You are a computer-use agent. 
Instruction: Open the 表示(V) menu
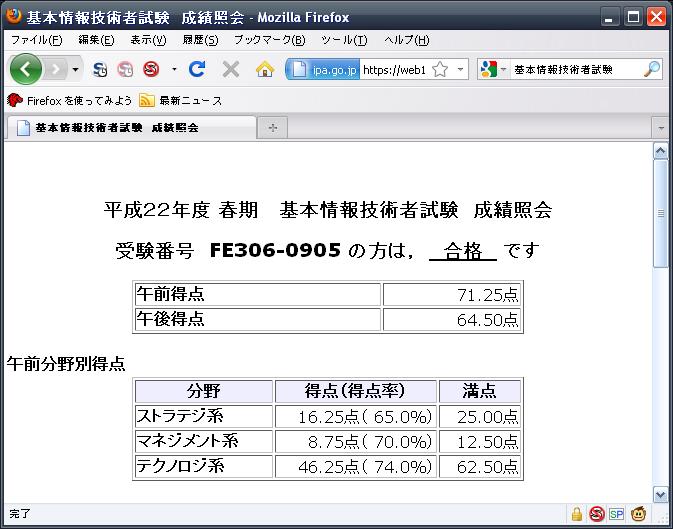(x=148, y=40)
